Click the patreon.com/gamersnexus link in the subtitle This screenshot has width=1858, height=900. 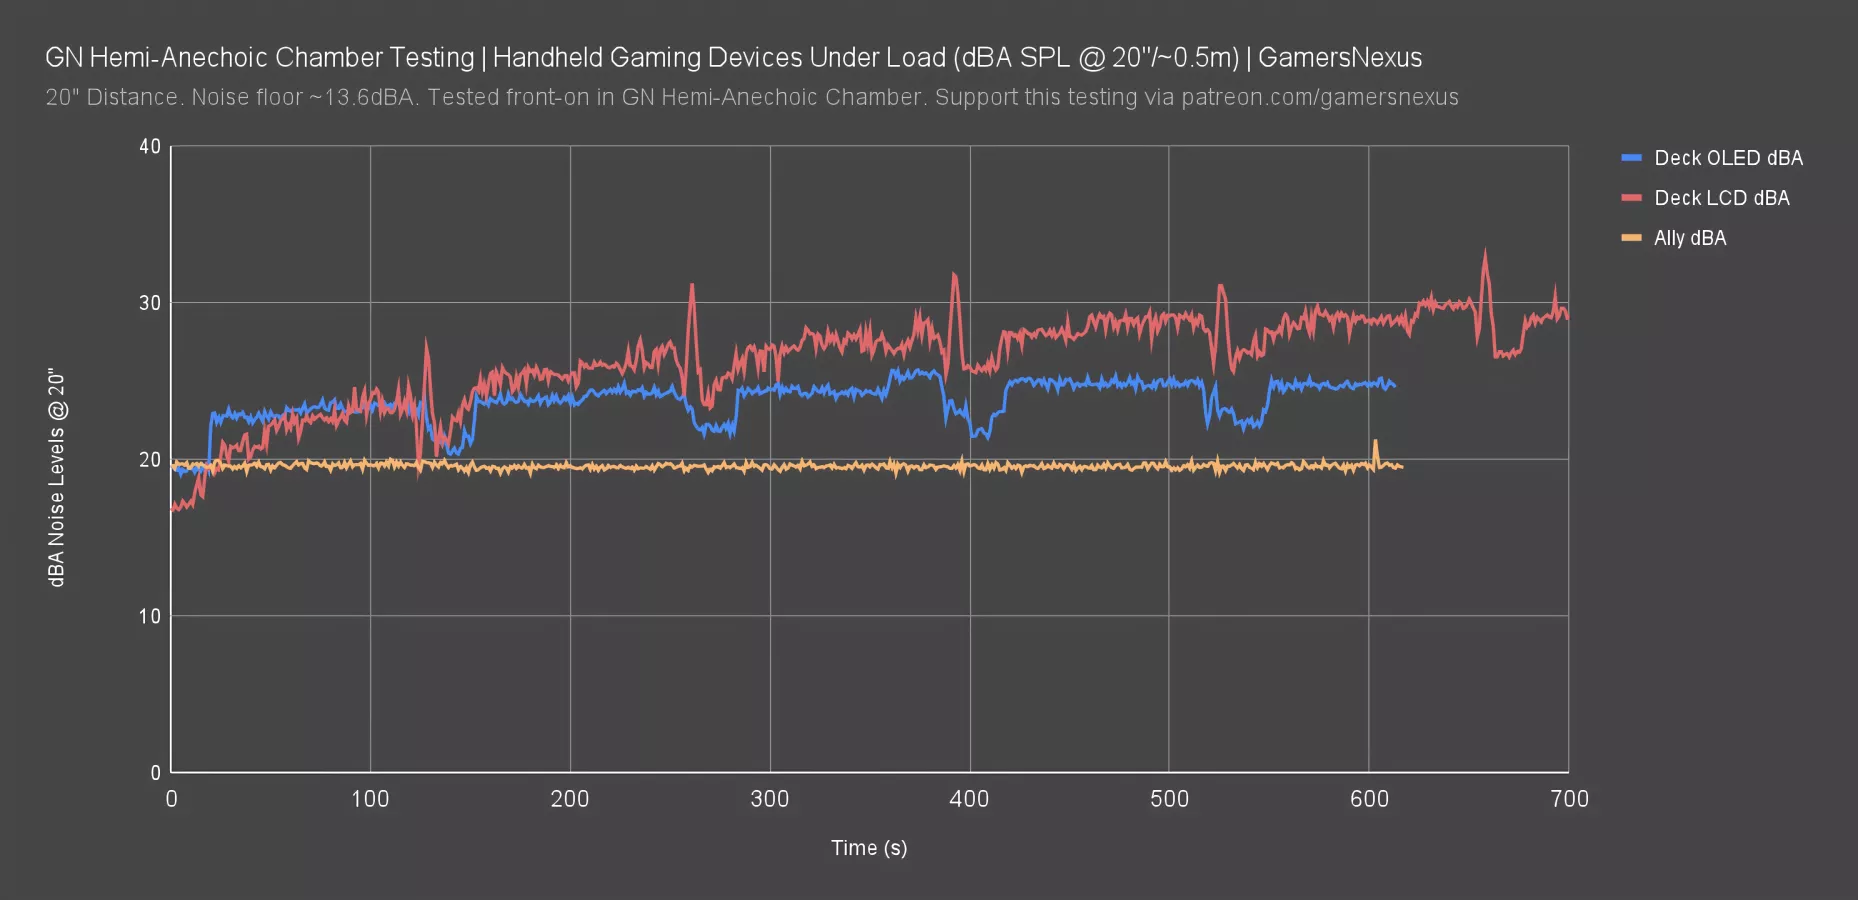click(1318, 97)
